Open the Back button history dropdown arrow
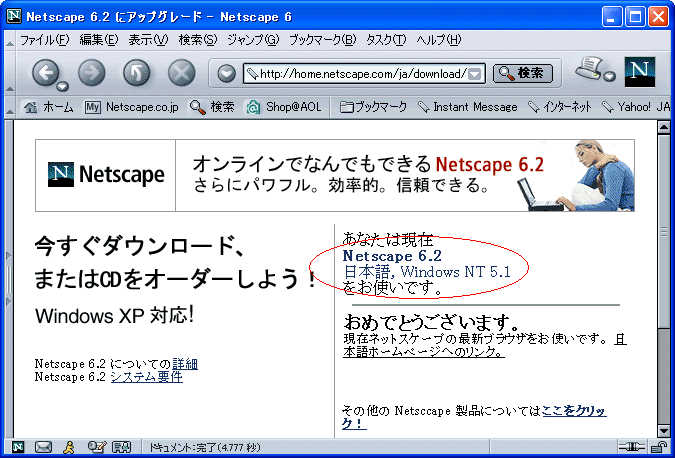Viewport: 675px width, 458px height. tap(63, 86)
